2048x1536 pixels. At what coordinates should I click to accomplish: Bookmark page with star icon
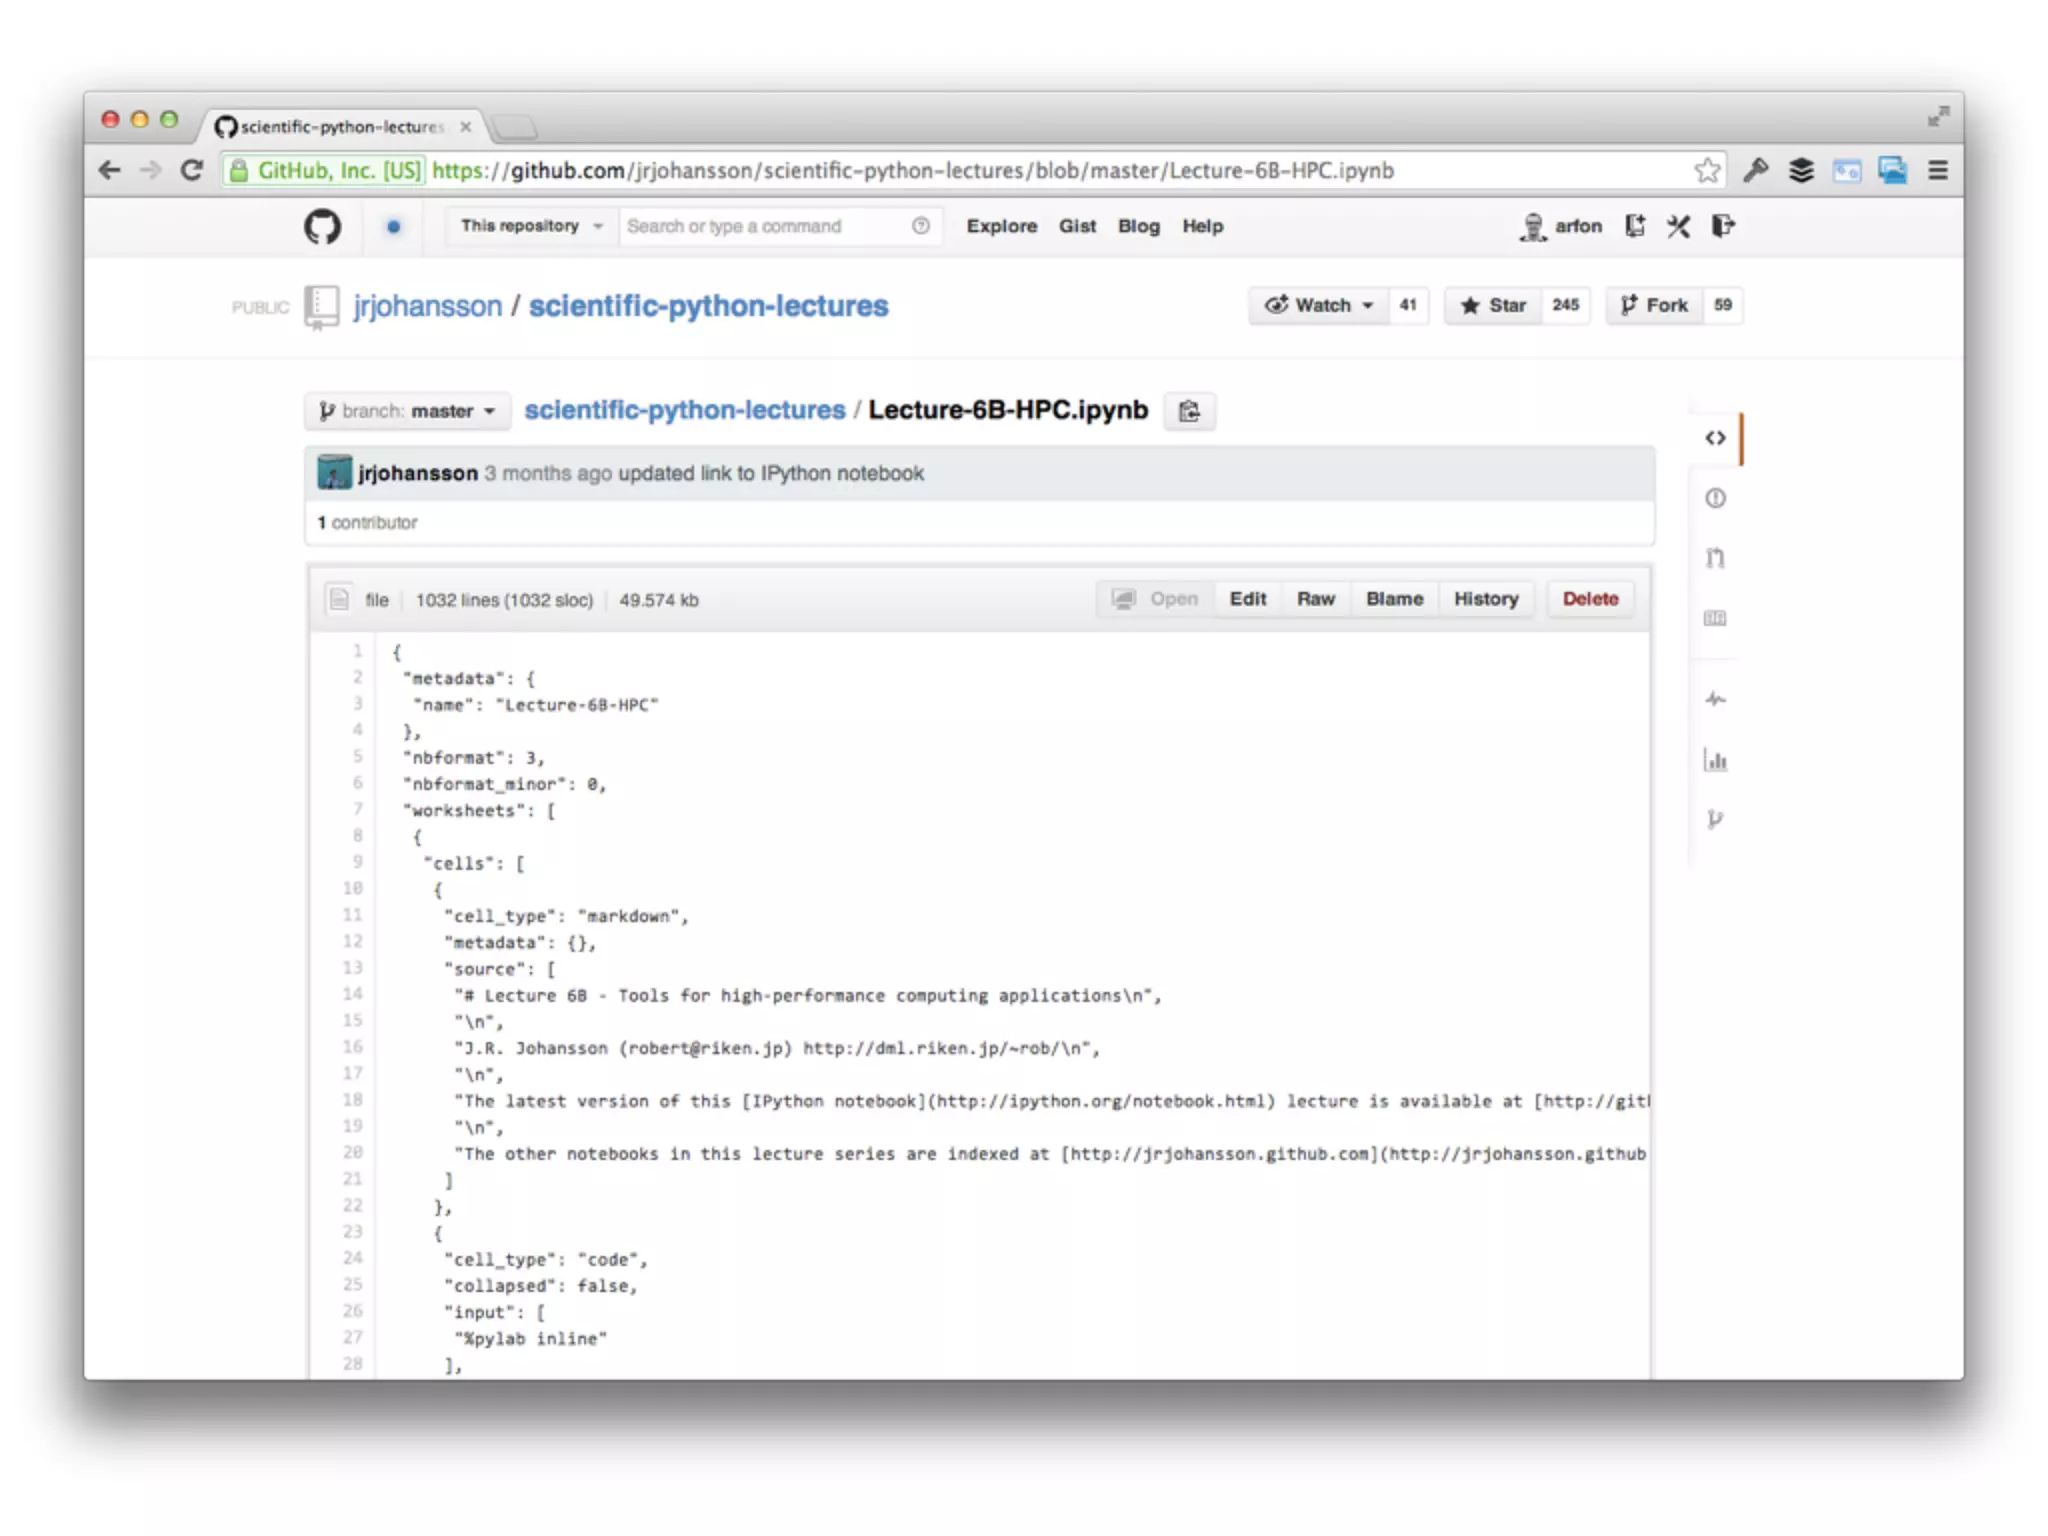click(1707, 171)
